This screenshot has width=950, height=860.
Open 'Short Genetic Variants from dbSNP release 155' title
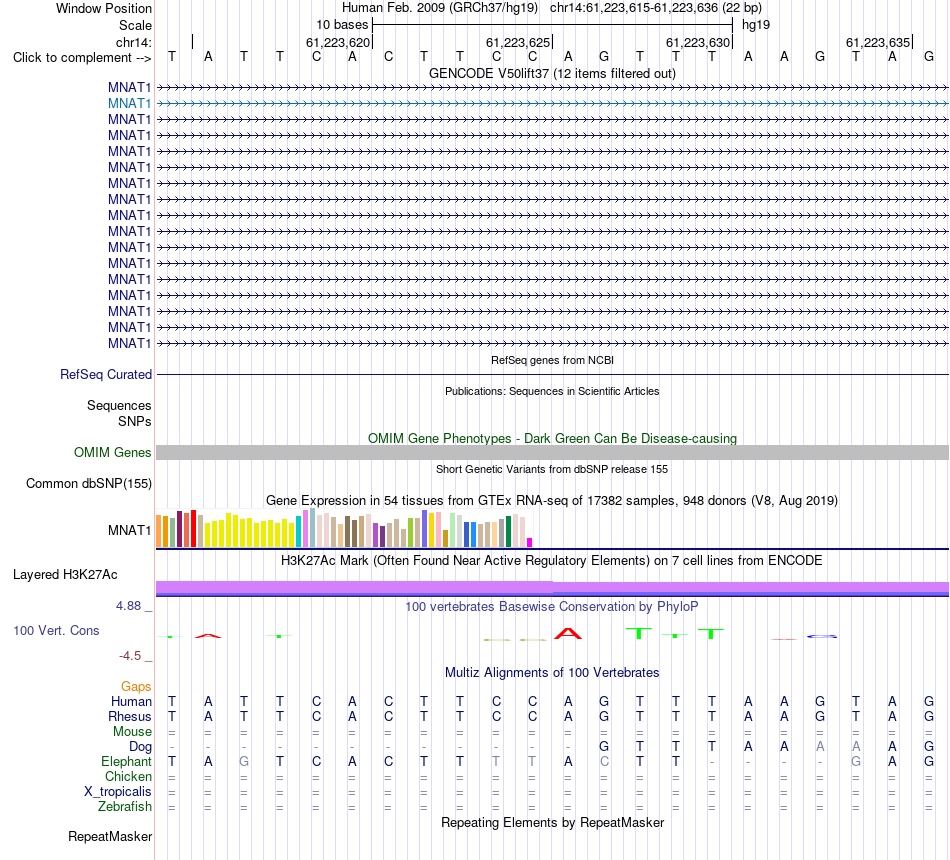[x=552, y=469]
